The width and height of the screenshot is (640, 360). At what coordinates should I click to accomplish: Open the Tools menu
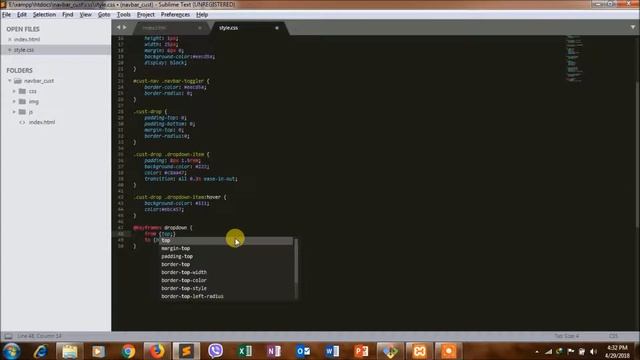tap(124, 15)
